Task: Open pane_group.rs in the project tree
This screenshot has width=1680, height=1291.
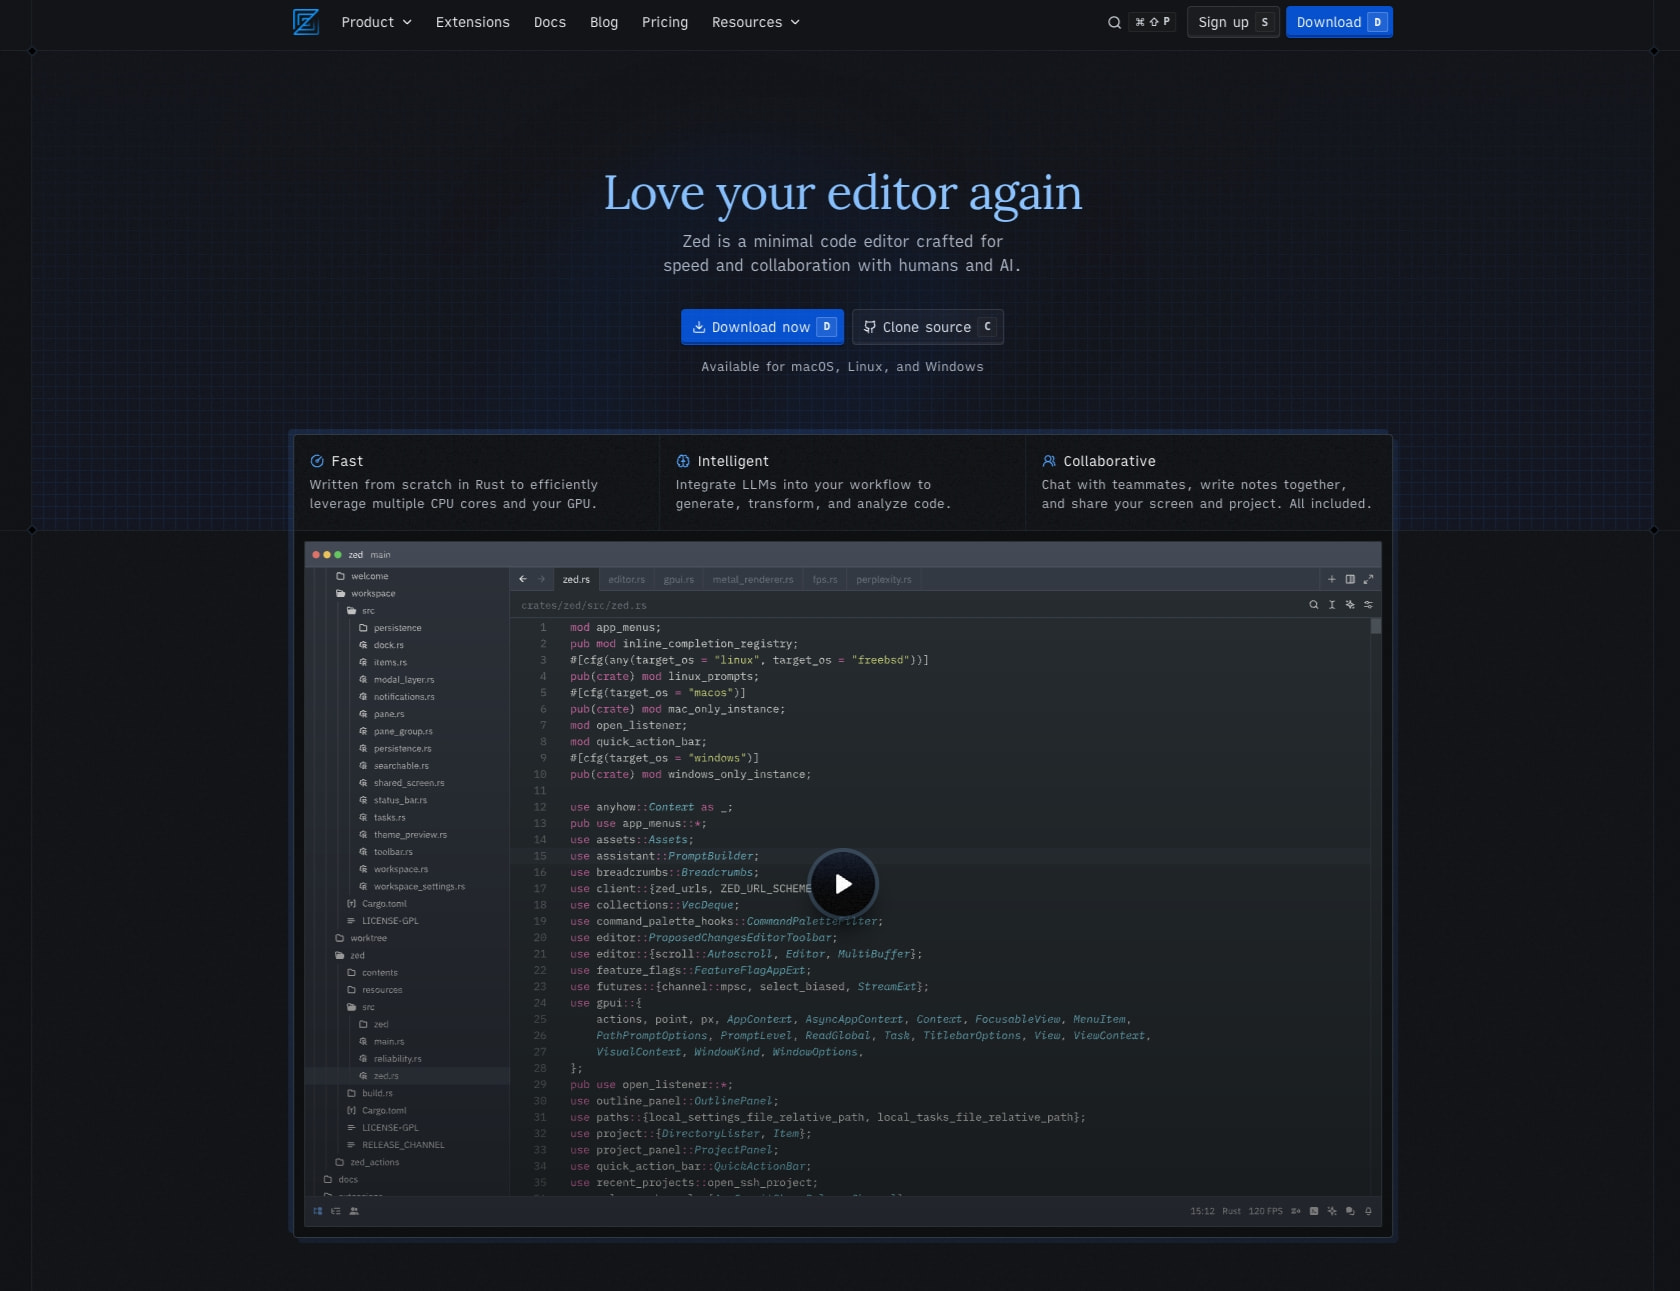Action: (395, 732)
